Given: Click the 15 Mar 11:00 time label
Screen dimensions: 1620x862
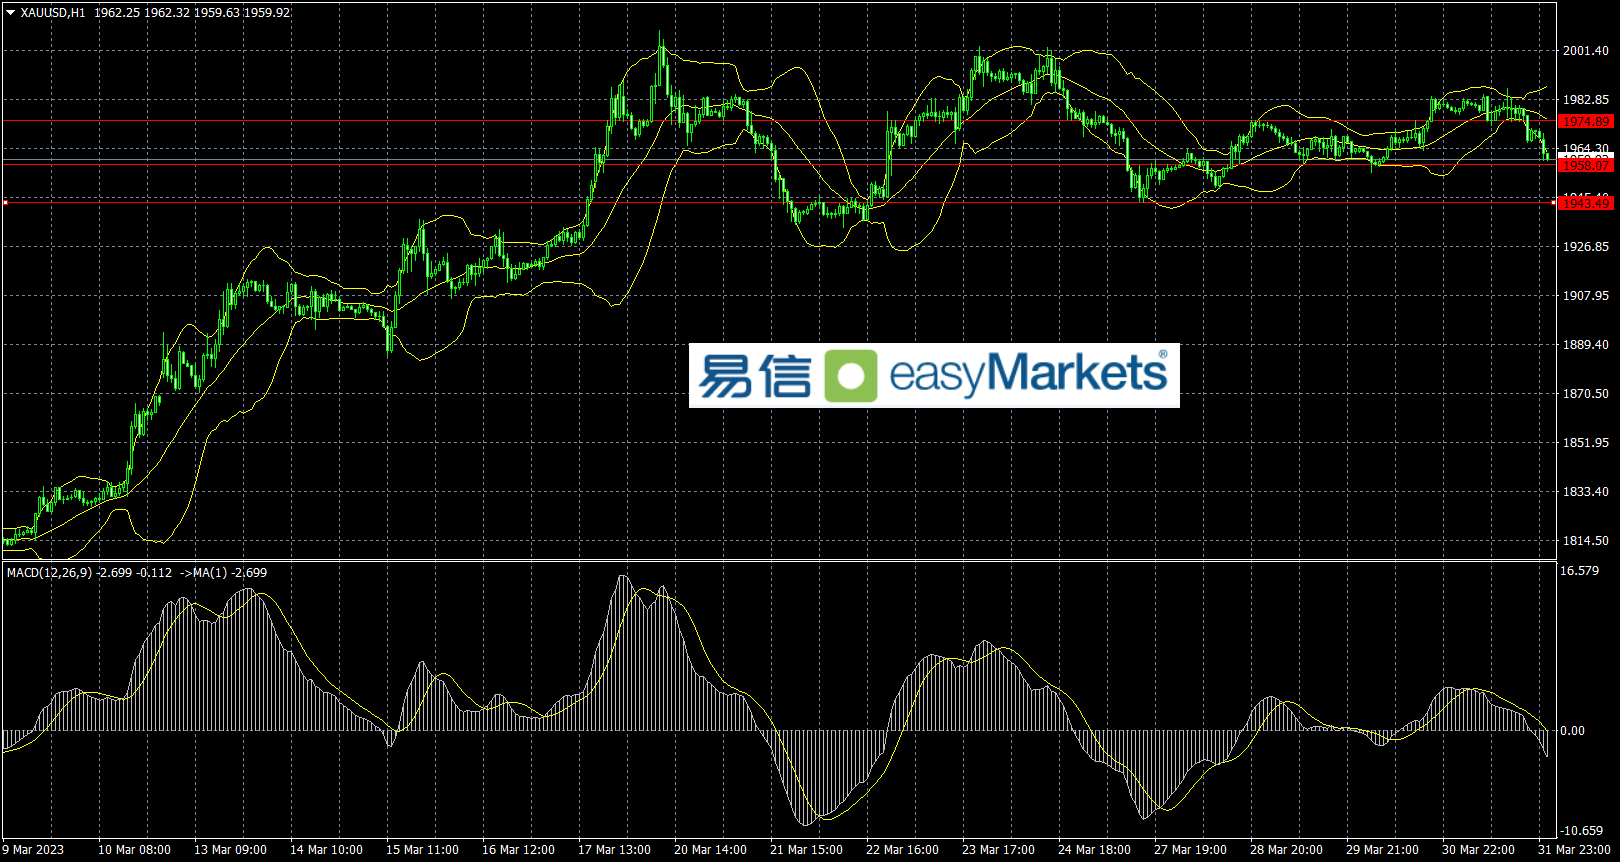Looking at the screenshot, I should point(422,850).
